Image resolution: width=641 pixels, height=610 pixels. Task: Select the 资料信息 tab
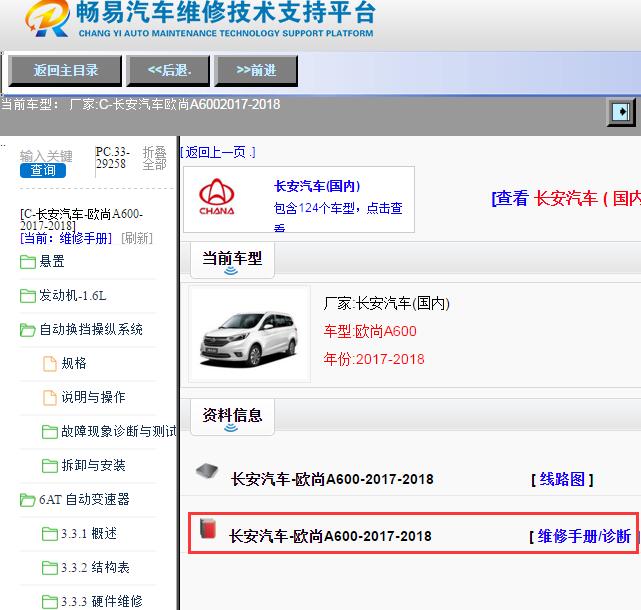point(232,417)
